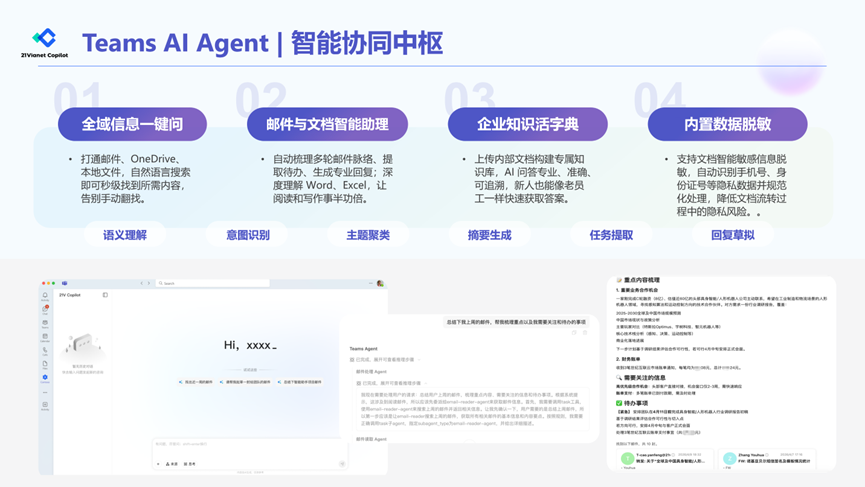This screenshot has width=865, height=487.
Task: Select the blue Copilot app icon
Action: [45, 379]
